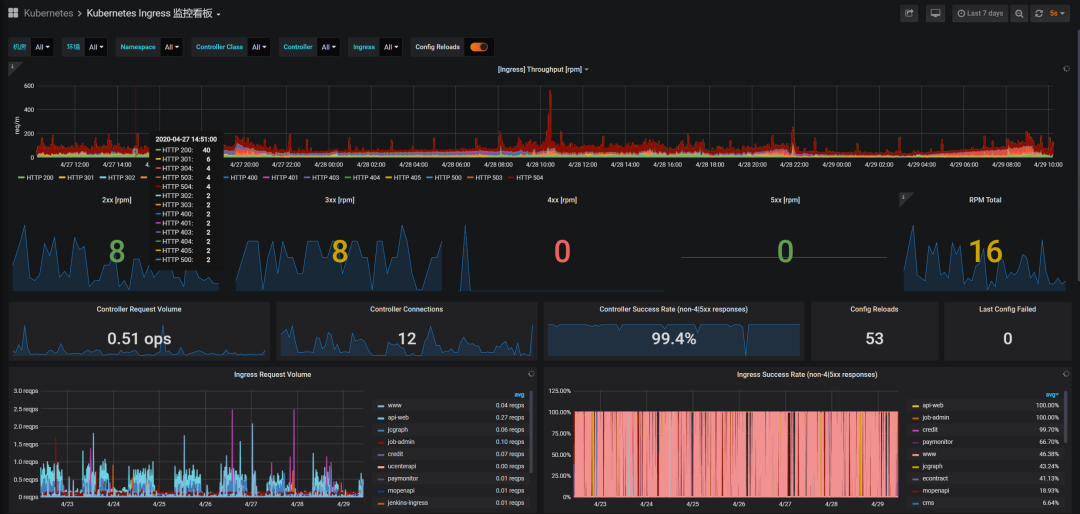Click the credit color swatch in Success Rate
1080x514 pixels.
pyautogui.click(x=915, y=430)
